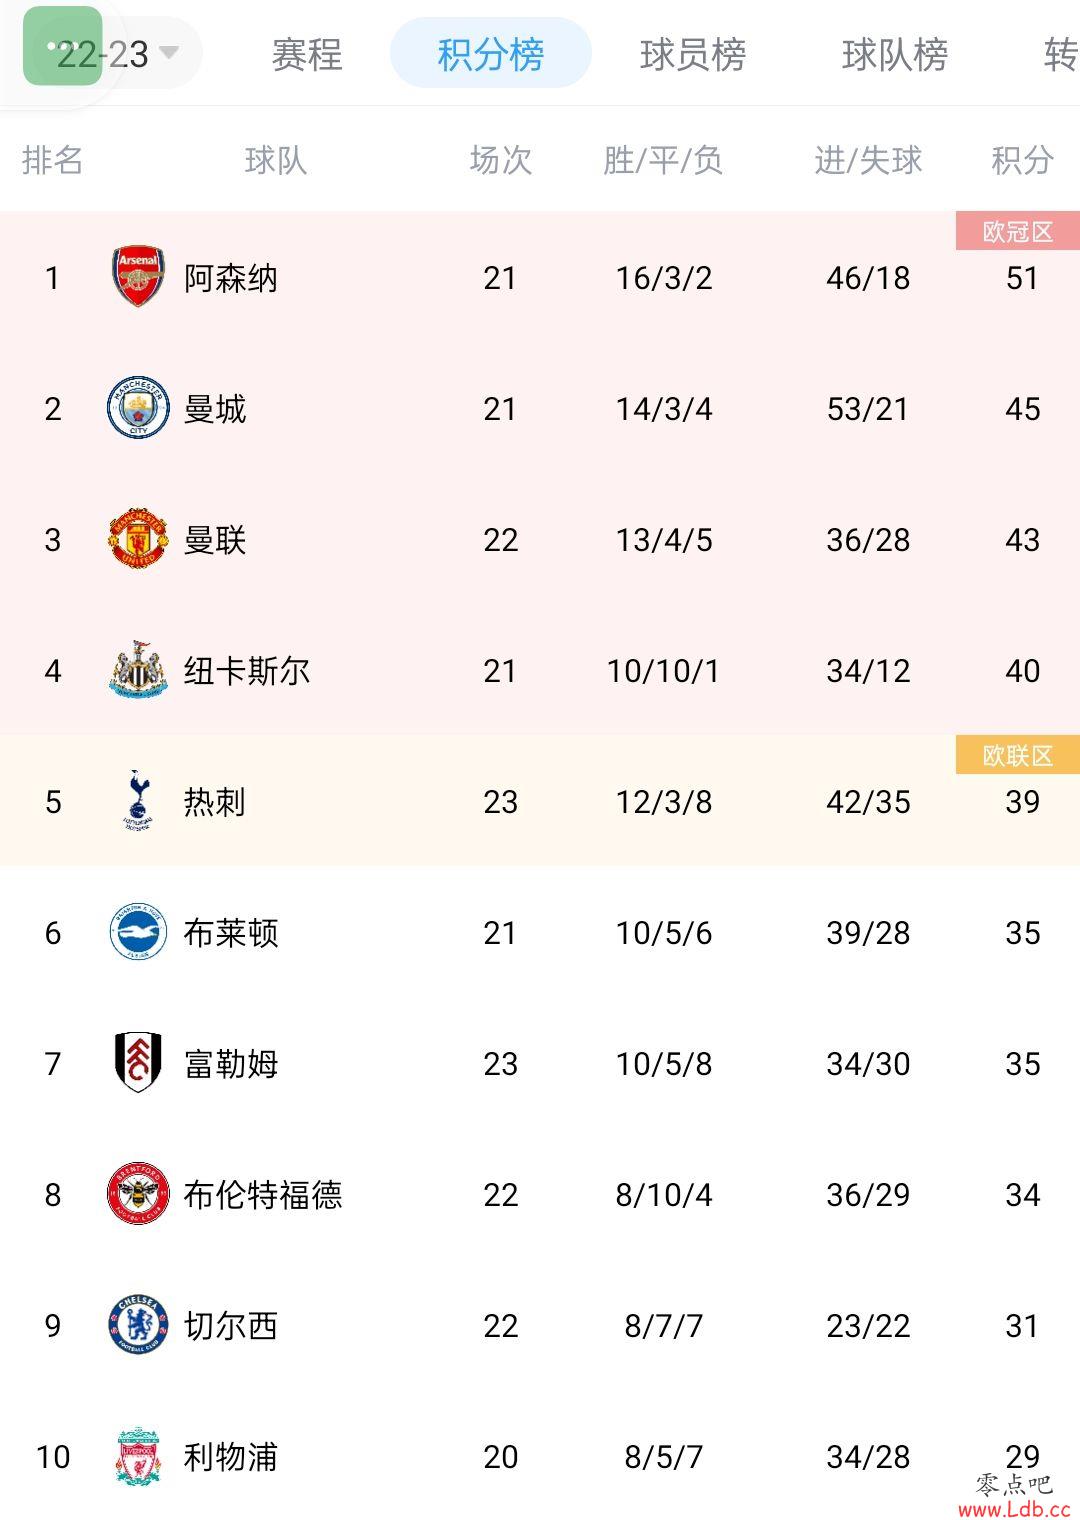Tap the Brentford bee crest
1080x1520 pixels.
[x=138, y=1194]
